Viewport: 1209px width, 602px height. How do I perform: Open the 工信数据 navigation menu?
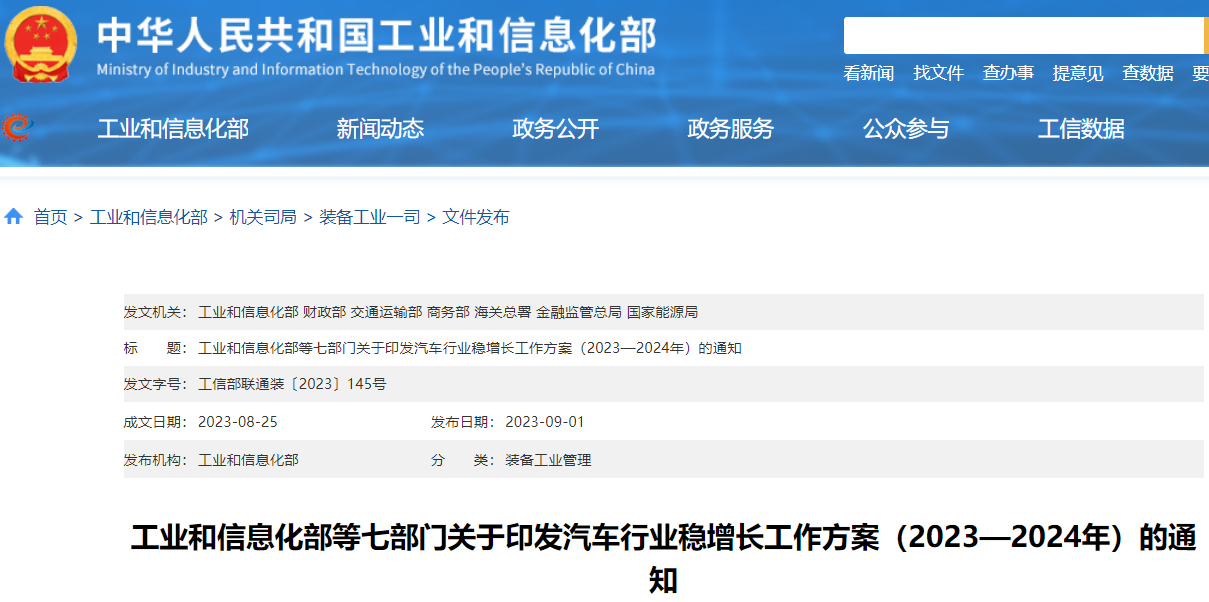click(1082, 128)
